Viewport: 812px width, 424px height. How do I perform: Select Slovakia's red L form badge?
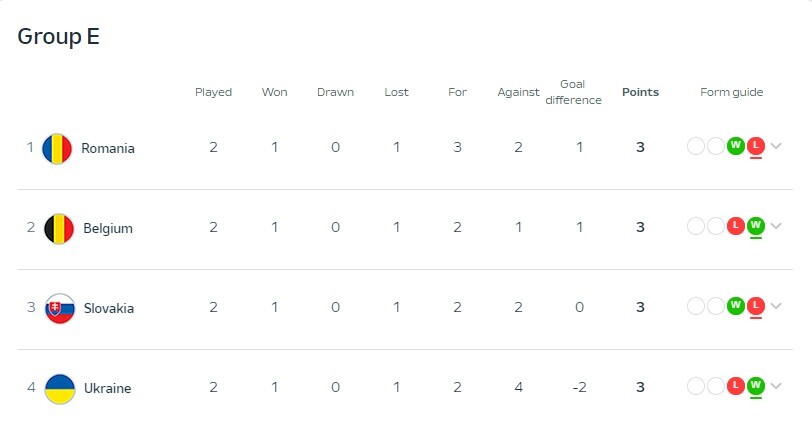[756, 306]
